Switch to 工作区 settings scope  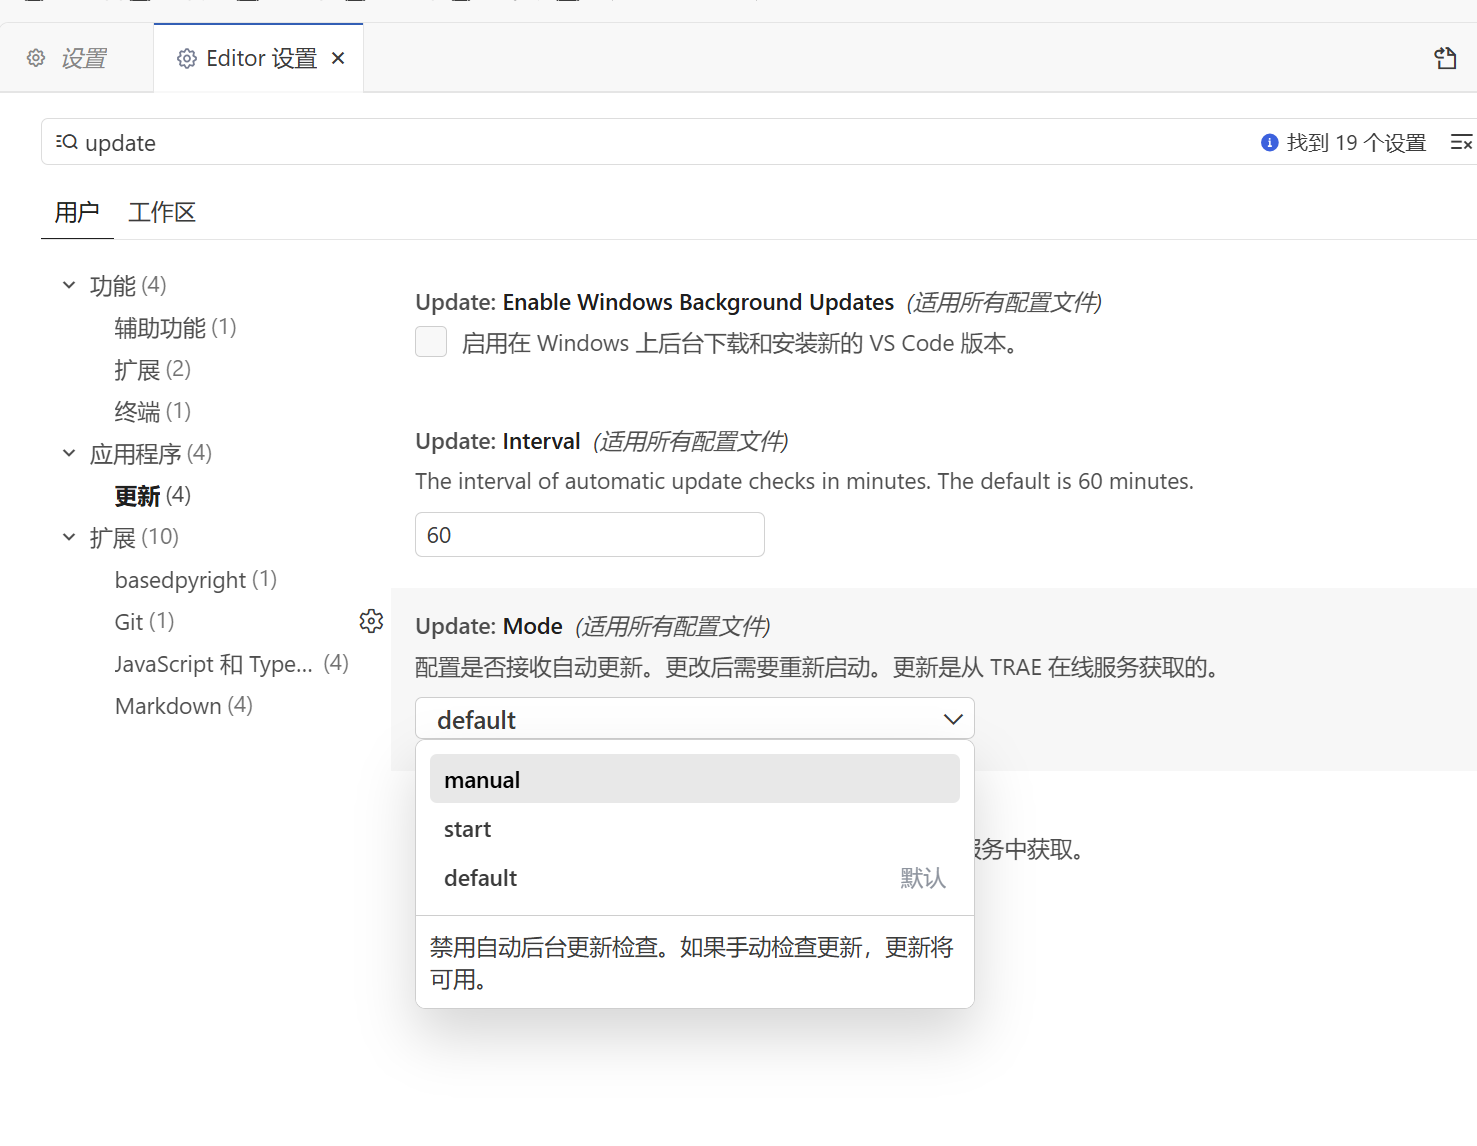162,212
